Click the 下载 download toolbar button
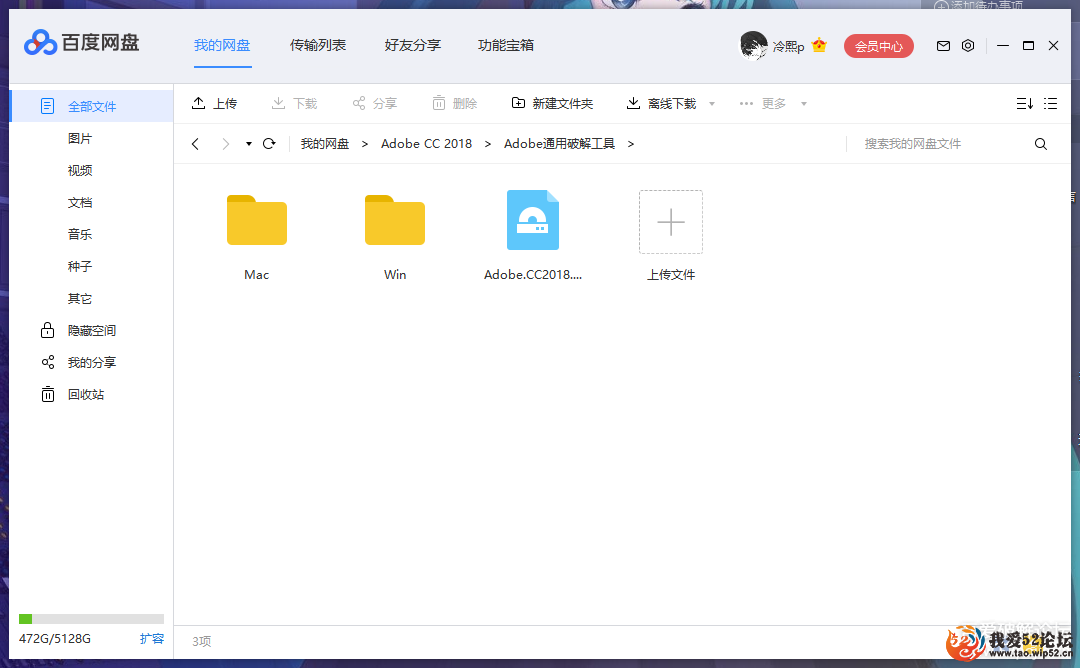The image size is (1080, 668). click(294, 103)
